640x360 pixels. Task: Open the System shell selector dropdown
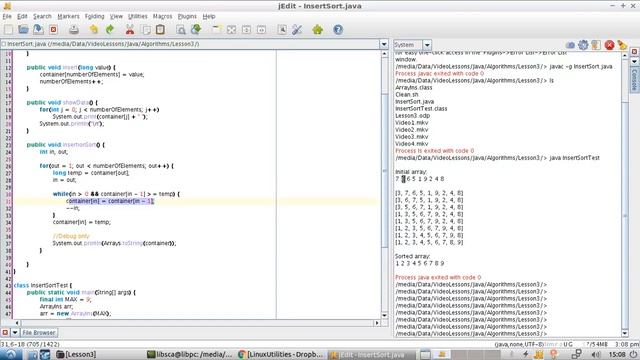(427, 45)
